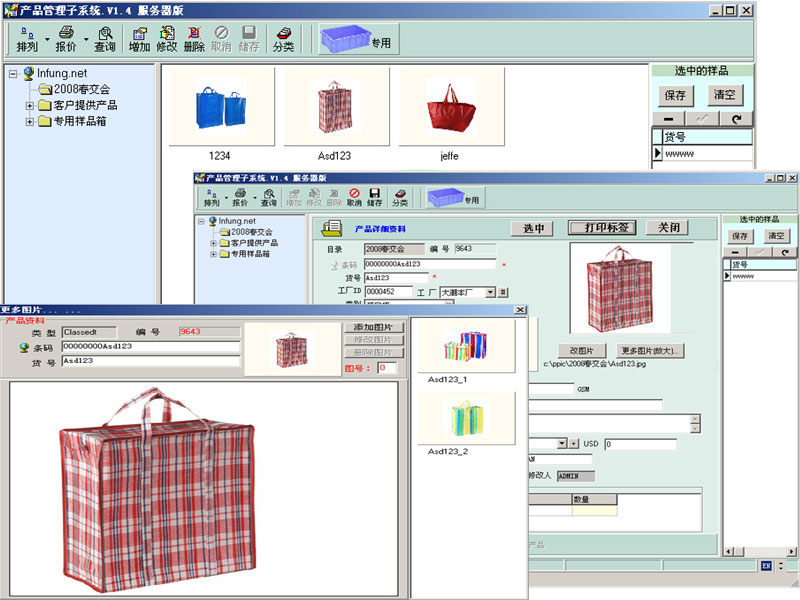Select the red jeffe bag thumbnail
800x600 pixels.
[450, 106]
